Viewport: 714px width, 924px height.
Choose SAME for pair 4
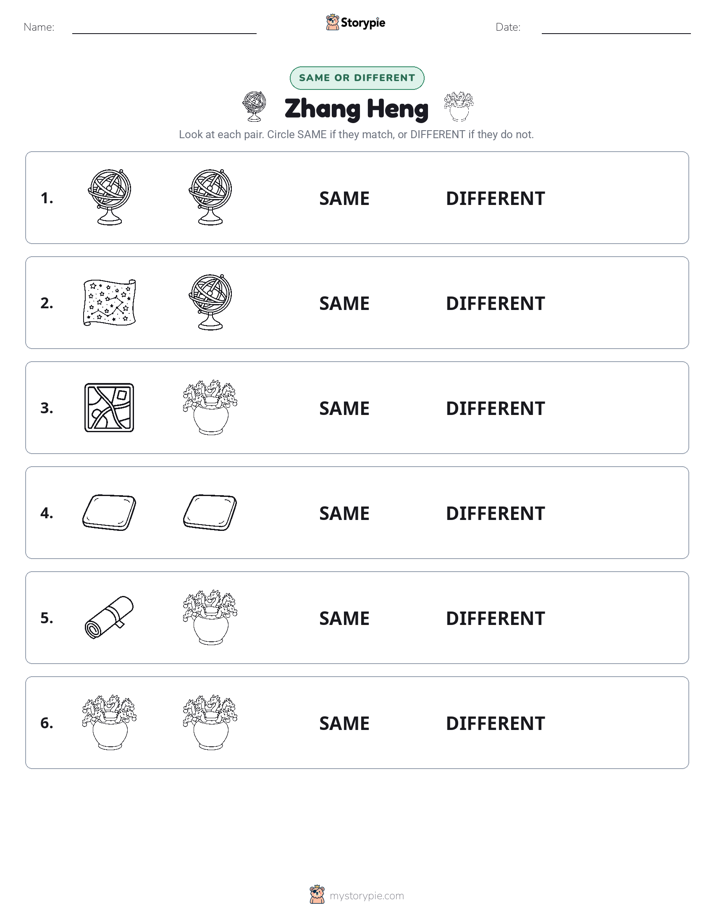point(344,513)
